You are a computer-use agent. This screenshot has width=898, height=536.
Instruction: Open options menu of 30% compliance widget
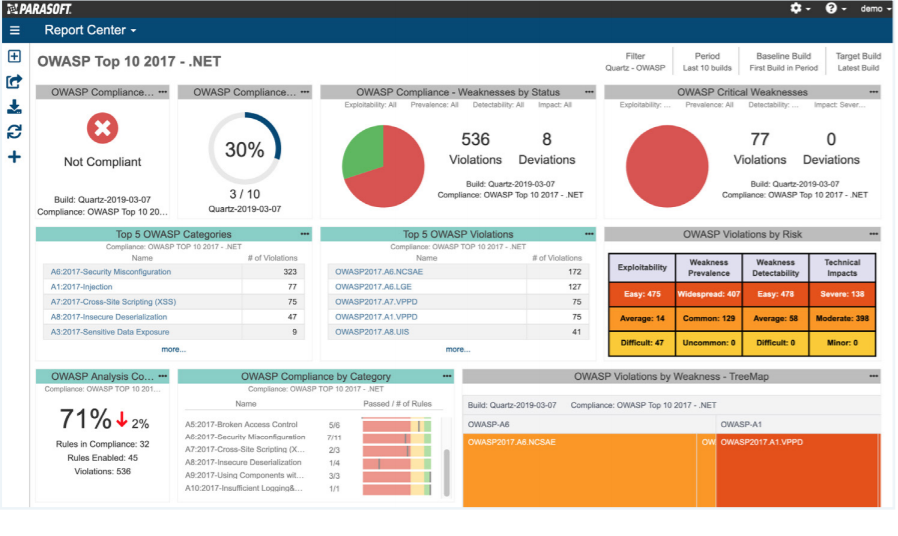305,92
